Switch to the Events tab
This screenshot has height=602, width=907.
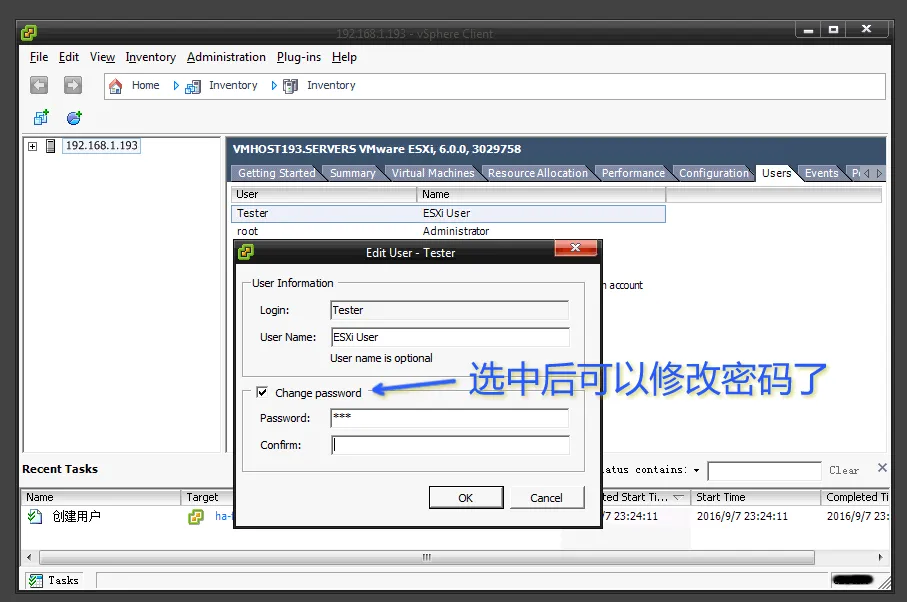[821, 173]
